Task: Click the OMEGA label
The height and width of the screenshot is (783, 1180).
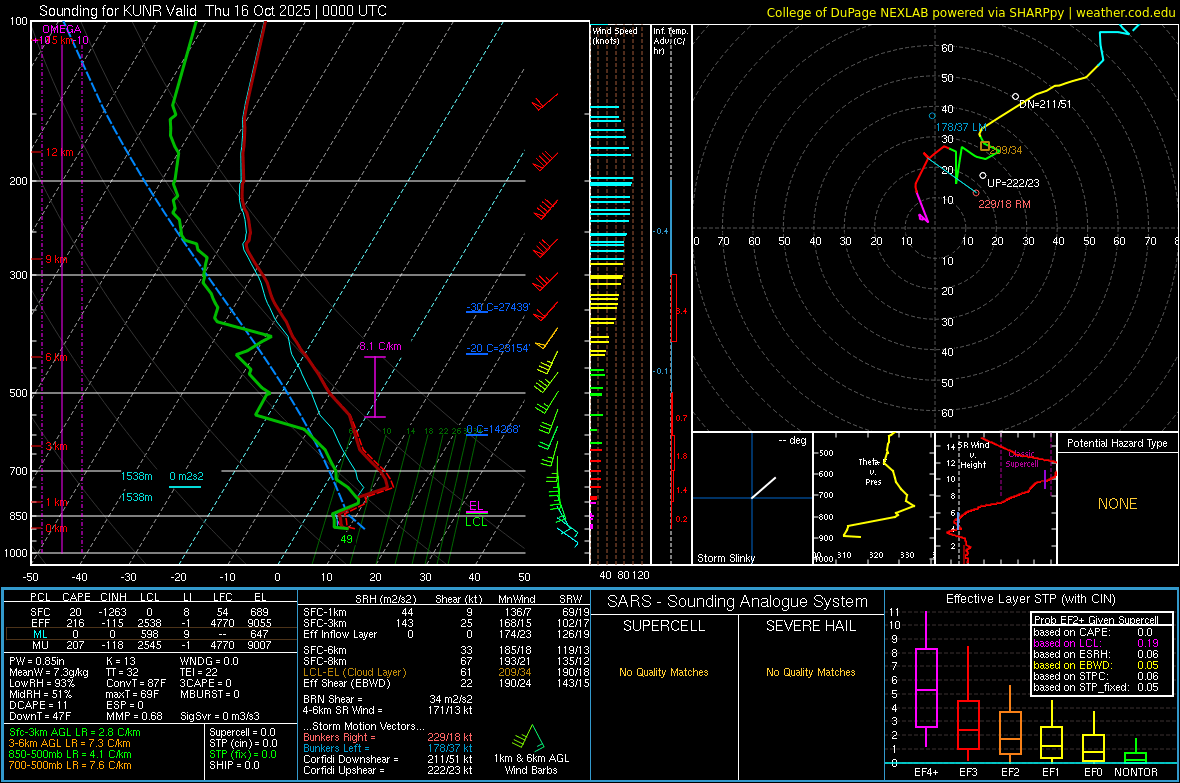Action: (x=62, y=29)
